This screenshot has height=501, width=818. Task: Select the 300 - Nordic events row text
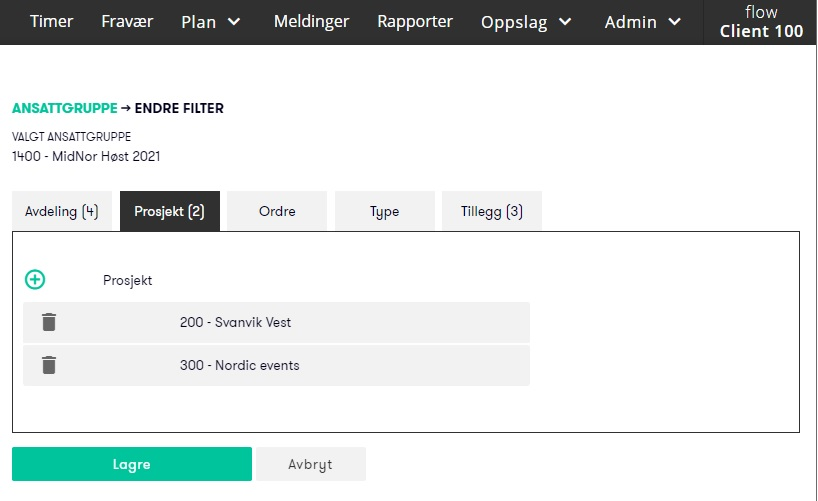tap(240, 365)
